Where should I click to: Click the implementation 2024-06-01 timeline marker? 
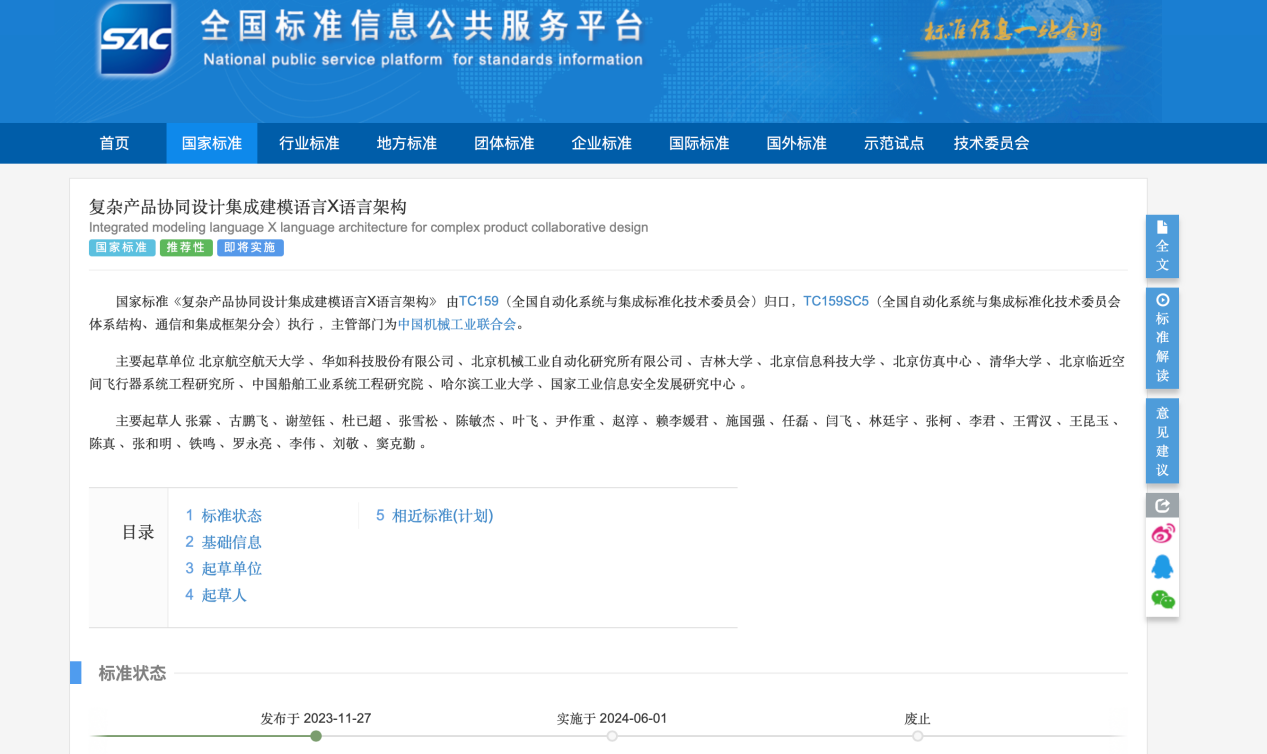612,736
